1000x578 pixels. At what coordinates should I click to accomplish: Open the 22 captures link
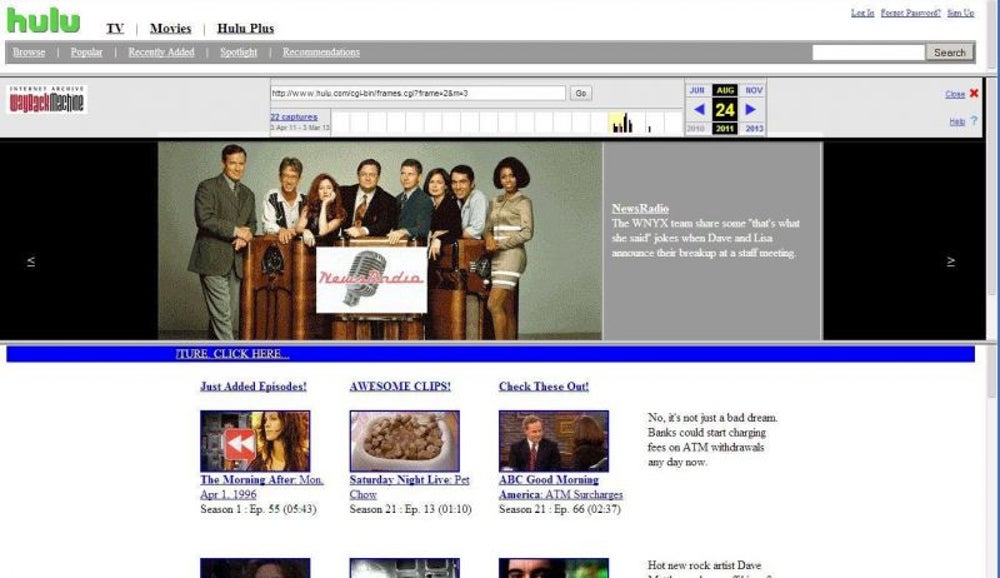(x=293, y=117)
